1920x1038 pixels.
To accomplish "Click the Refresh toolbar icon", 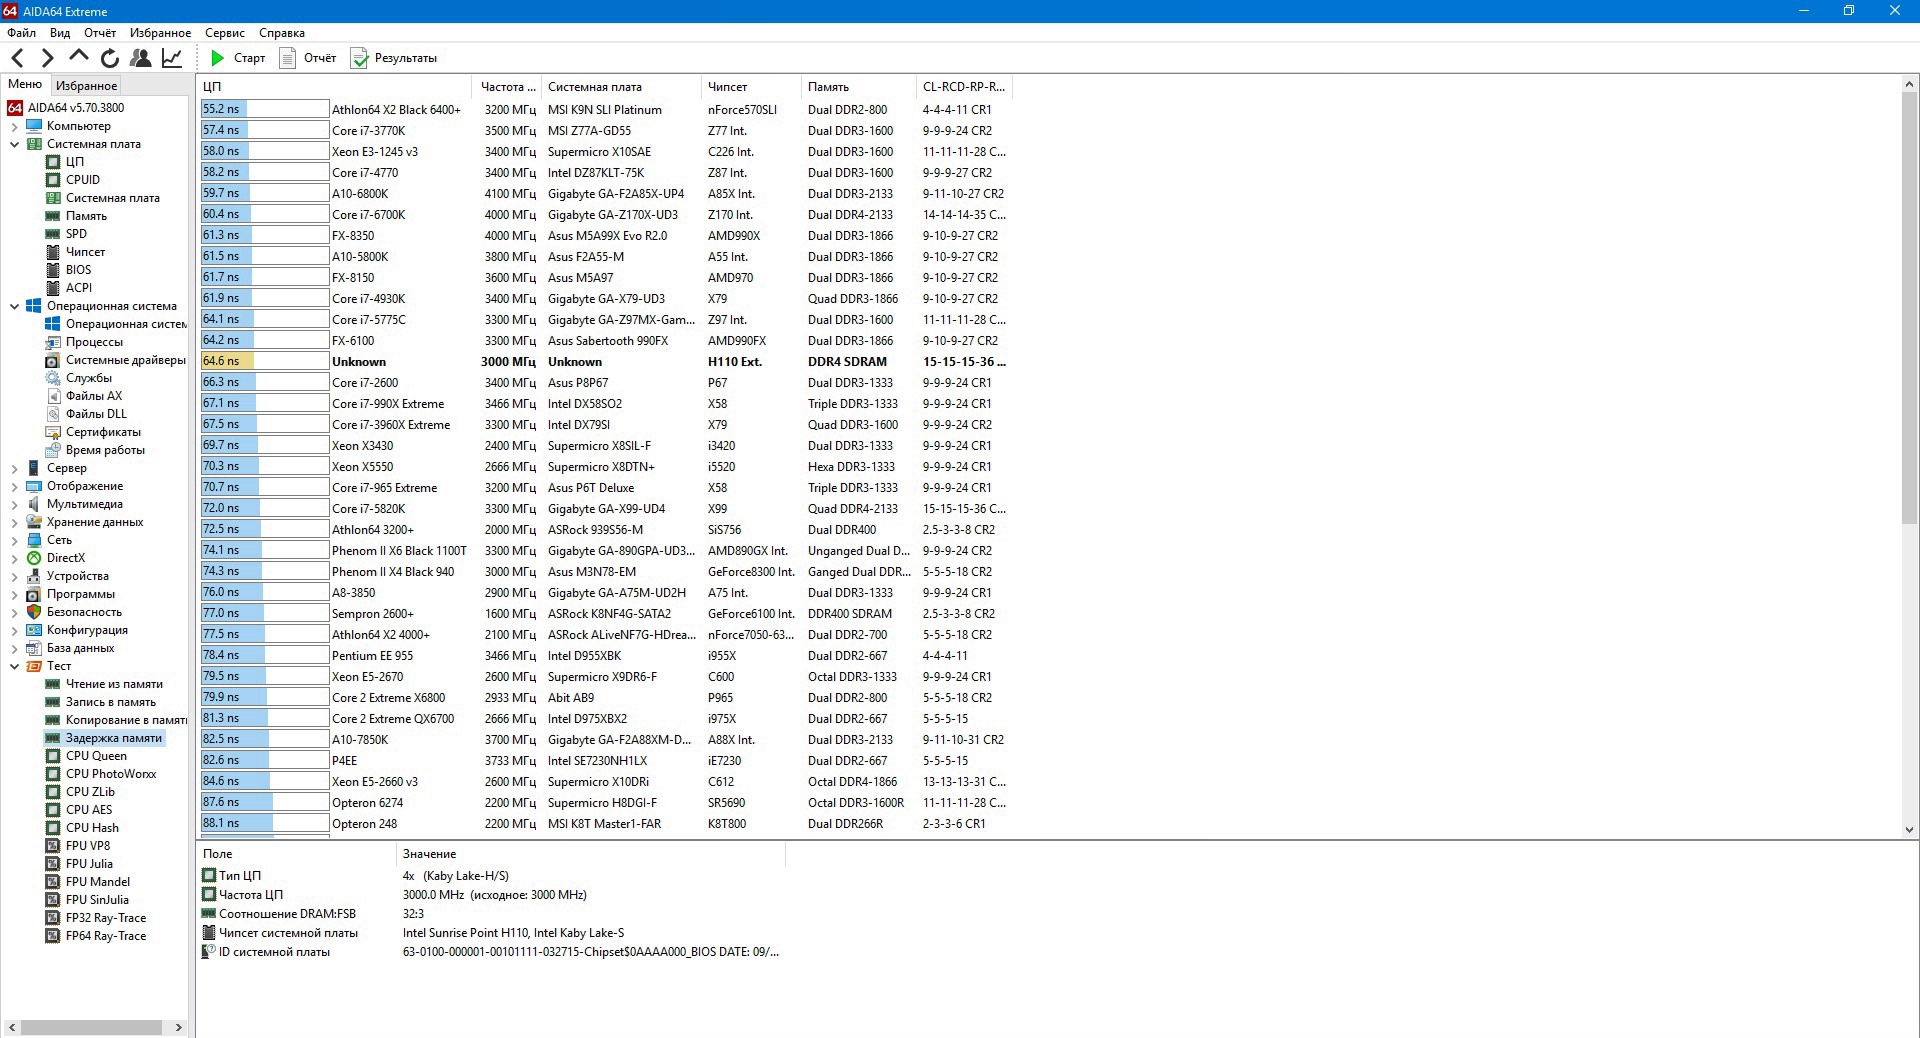I will (x=110, y=58).
